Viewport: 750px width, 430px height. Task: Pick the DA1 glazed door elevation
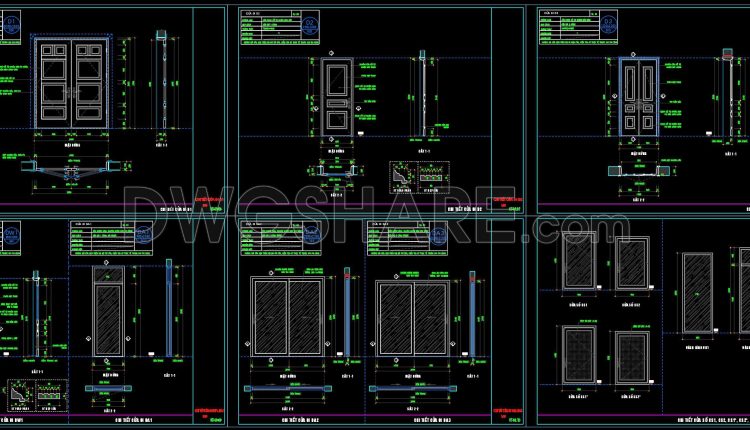(x=108, y=311)
